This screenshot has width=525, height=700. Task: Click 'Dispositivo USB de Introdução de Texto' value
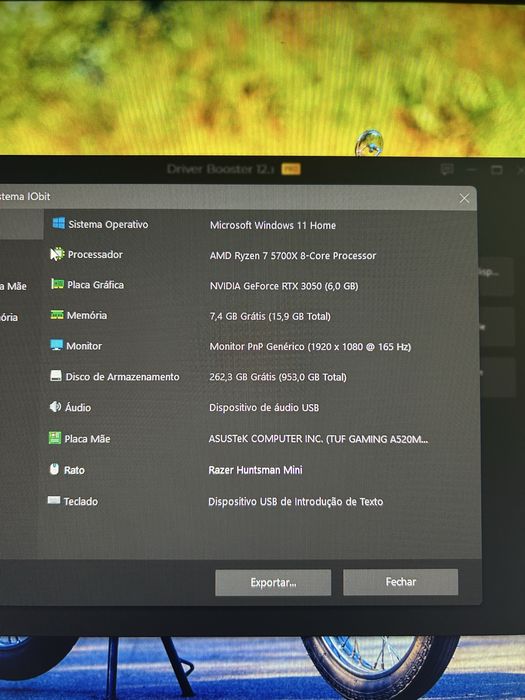pyautogui.click(x=296, y=502)
